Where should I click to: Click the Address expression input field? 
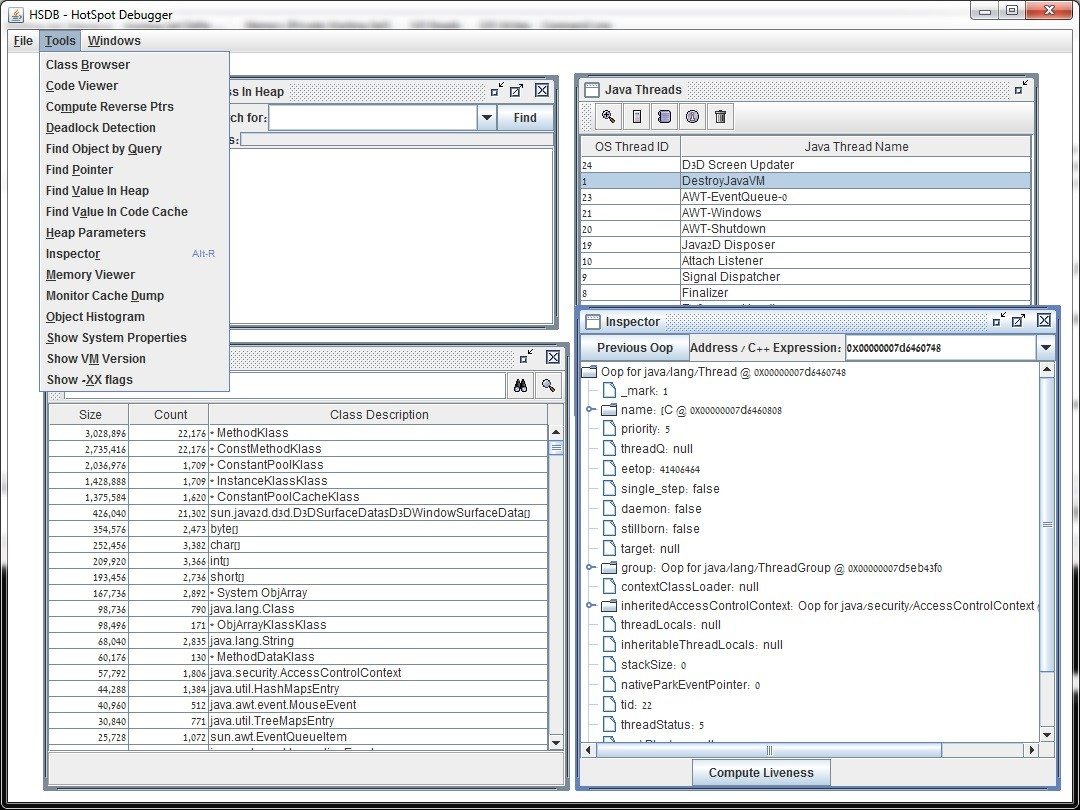[x=941, y=348]
